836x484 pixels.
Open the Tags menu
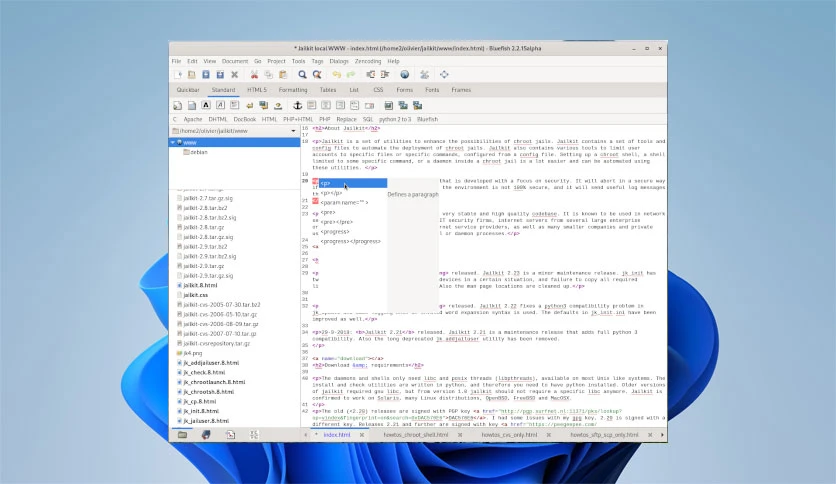317,61
